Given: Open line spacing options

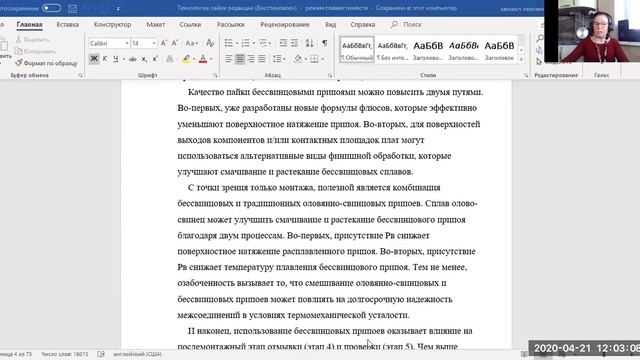Looking at the screenshot, I should coord(279,59).
